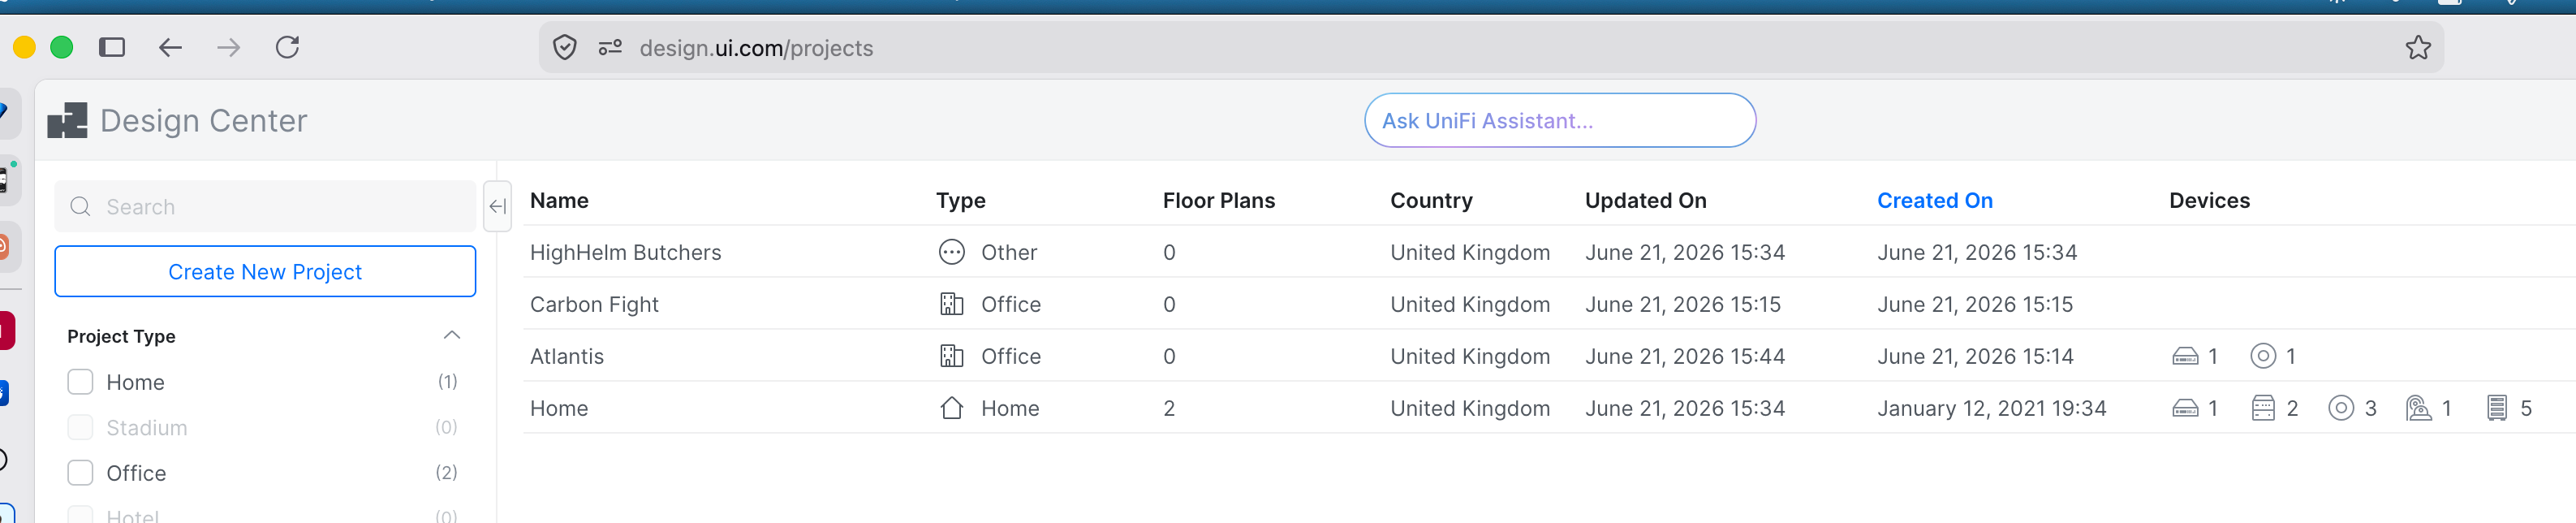
Task: Click the Office building icon for Atlantis
Action: 951,356
